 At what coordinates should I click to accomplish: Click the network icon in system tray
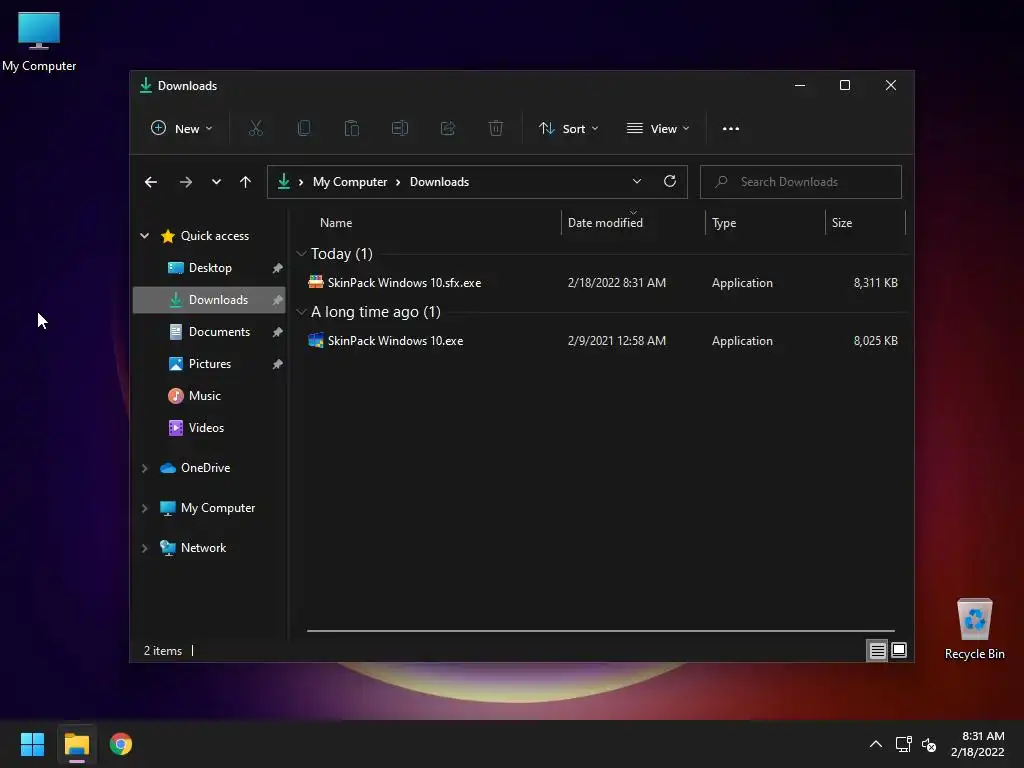904,744
